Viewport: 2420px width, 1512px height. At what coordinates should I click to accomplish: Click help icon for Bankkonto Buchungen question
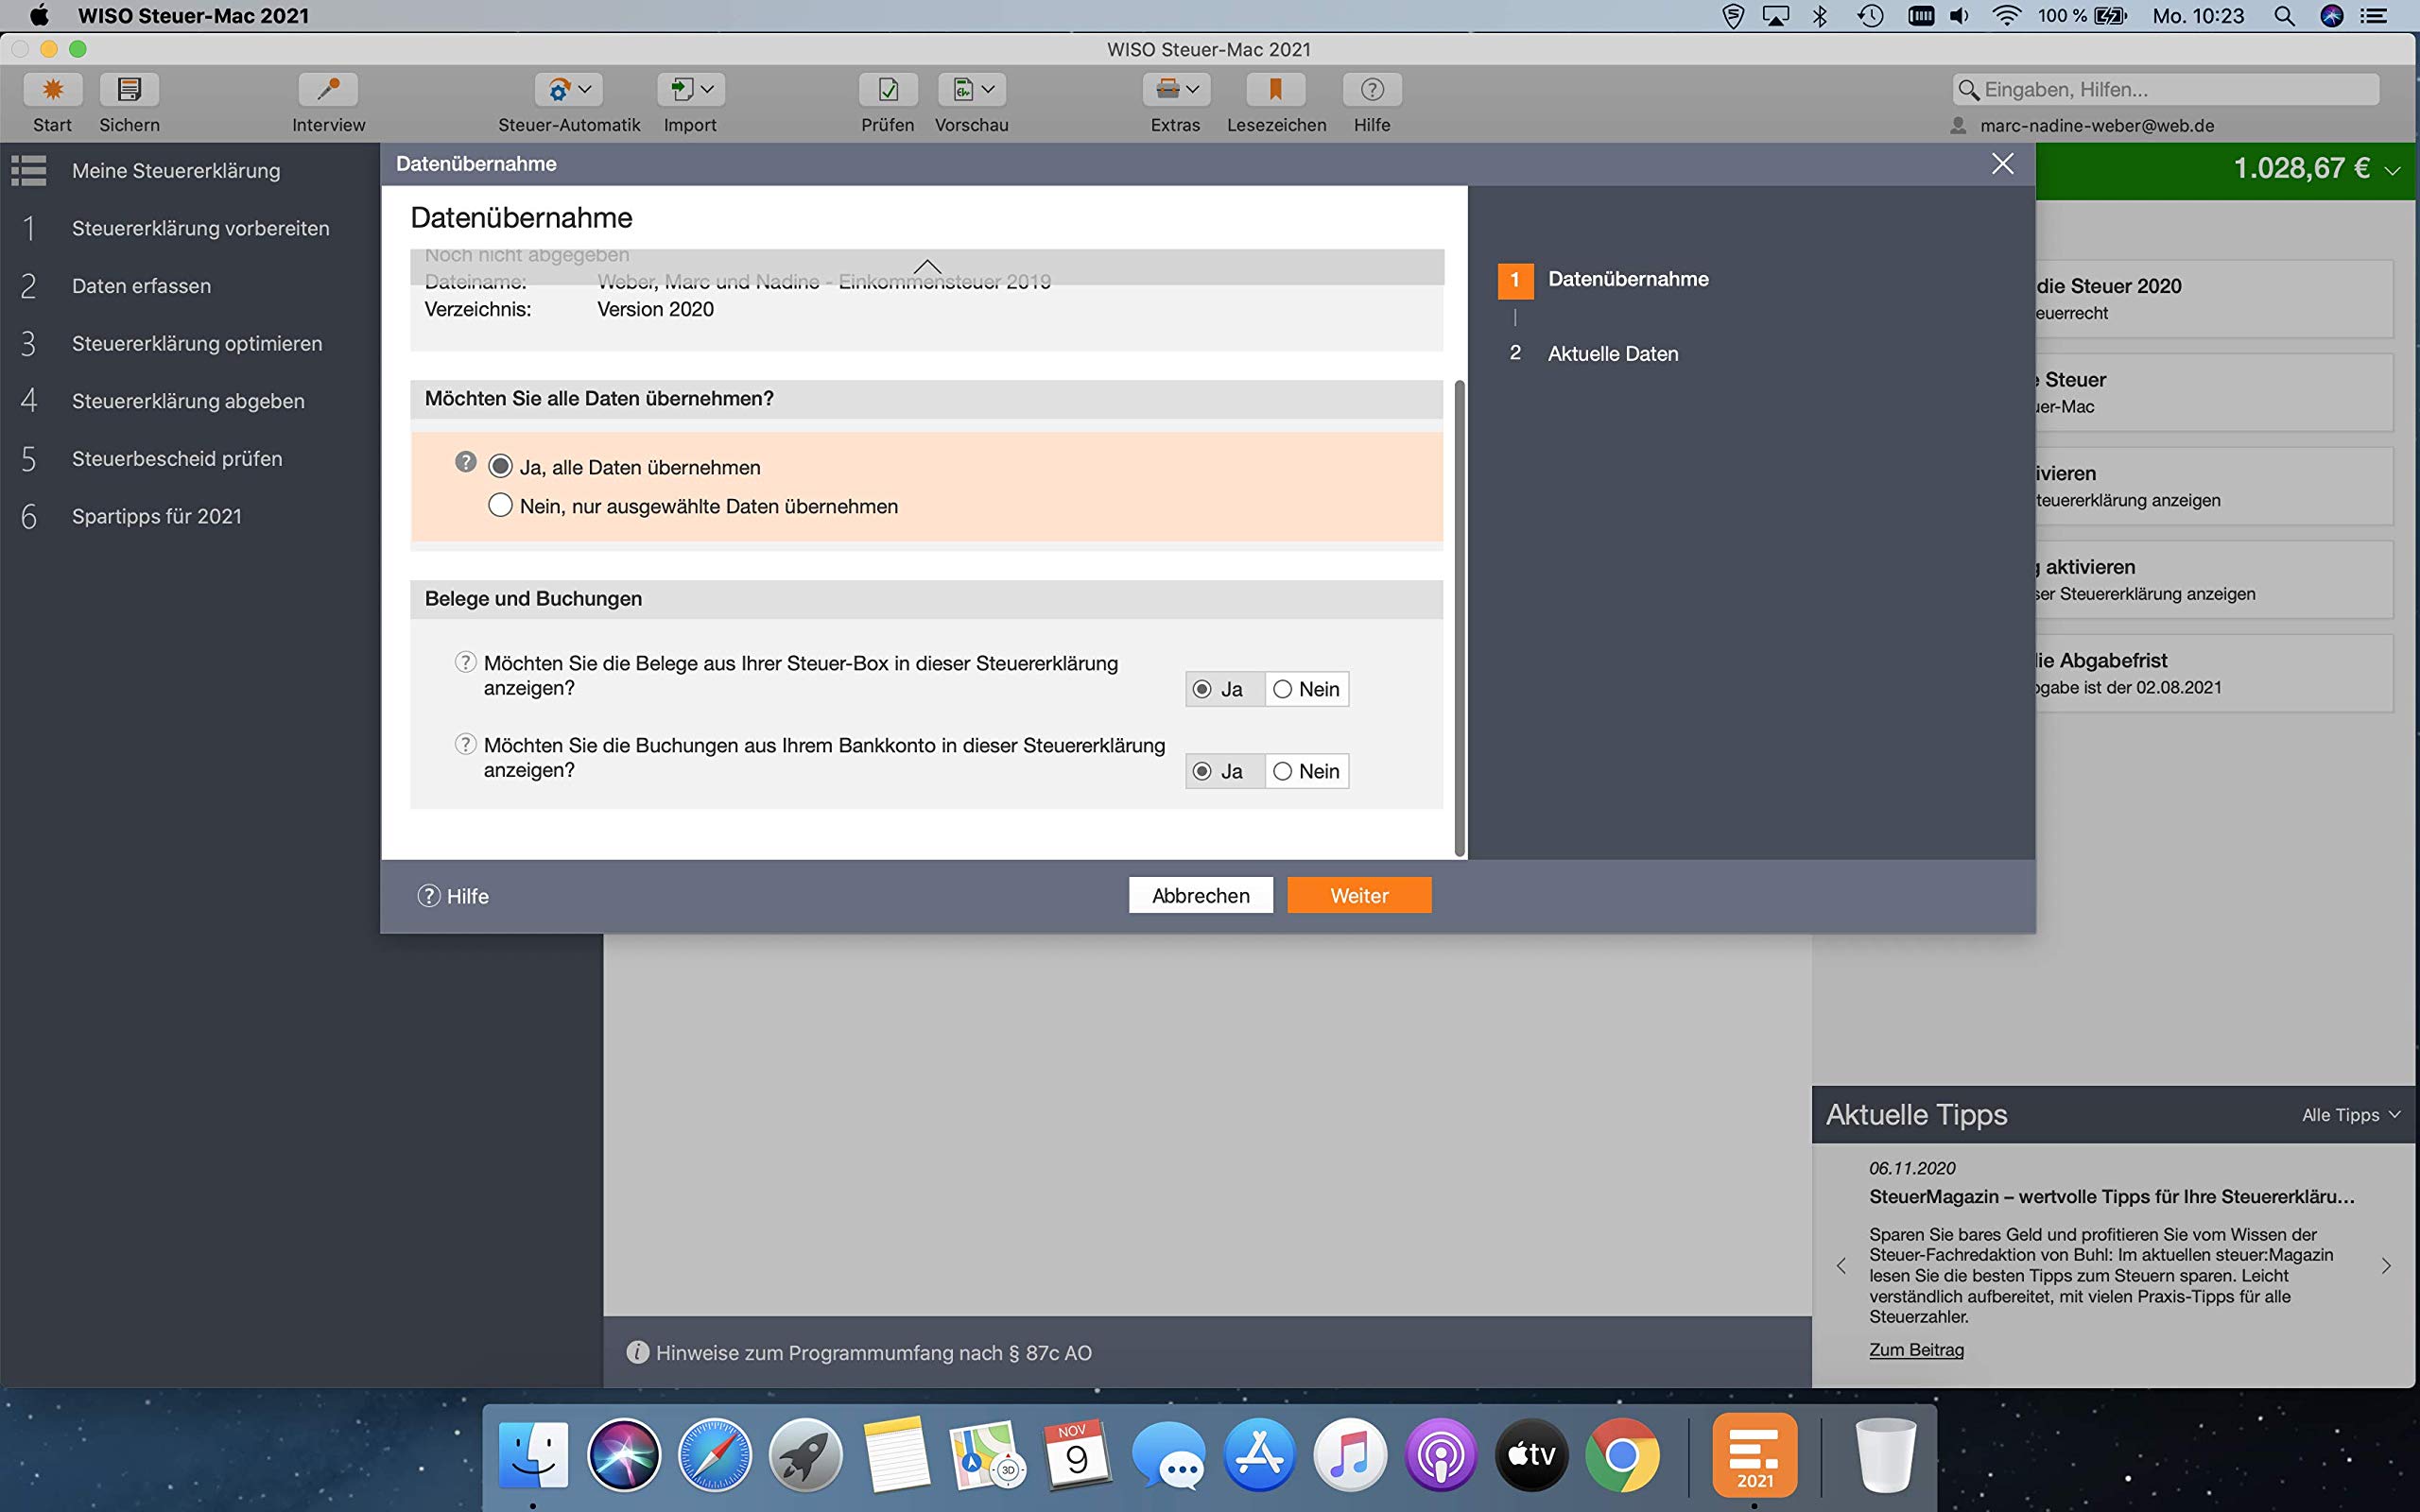465,744
